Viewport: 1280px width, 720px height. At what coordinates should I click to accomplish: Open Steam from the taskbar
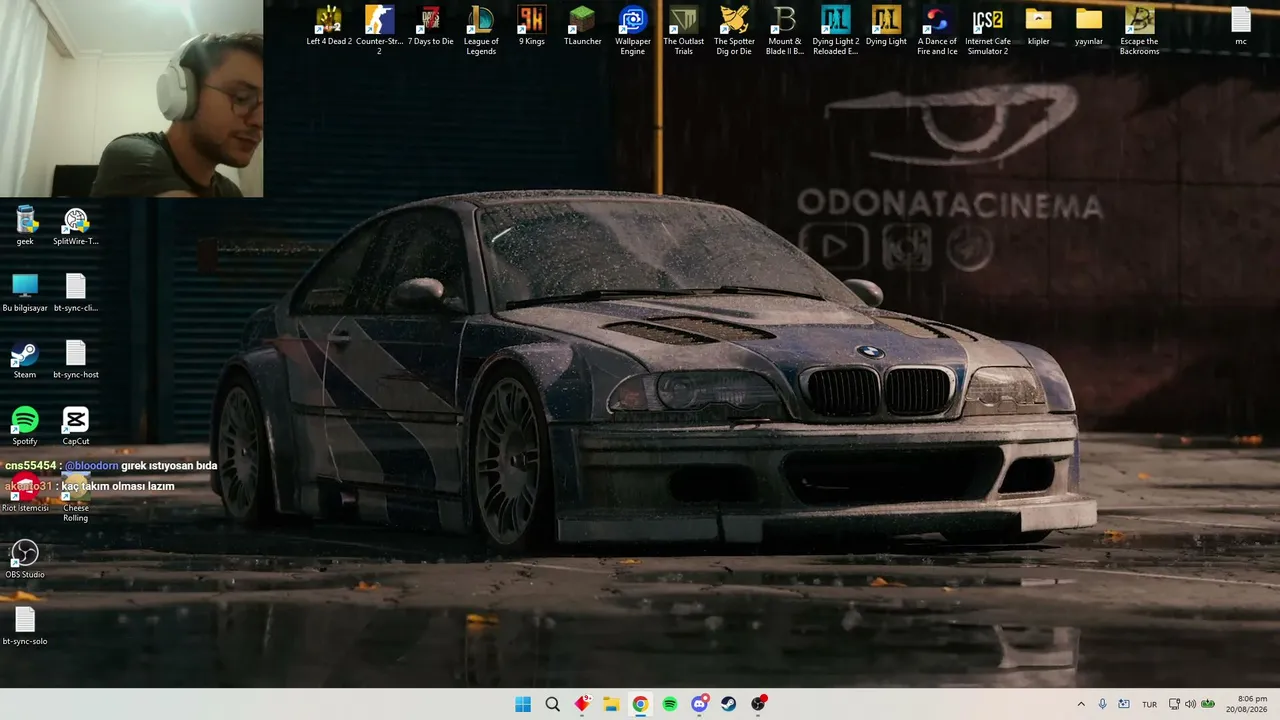tap(729, 704)
